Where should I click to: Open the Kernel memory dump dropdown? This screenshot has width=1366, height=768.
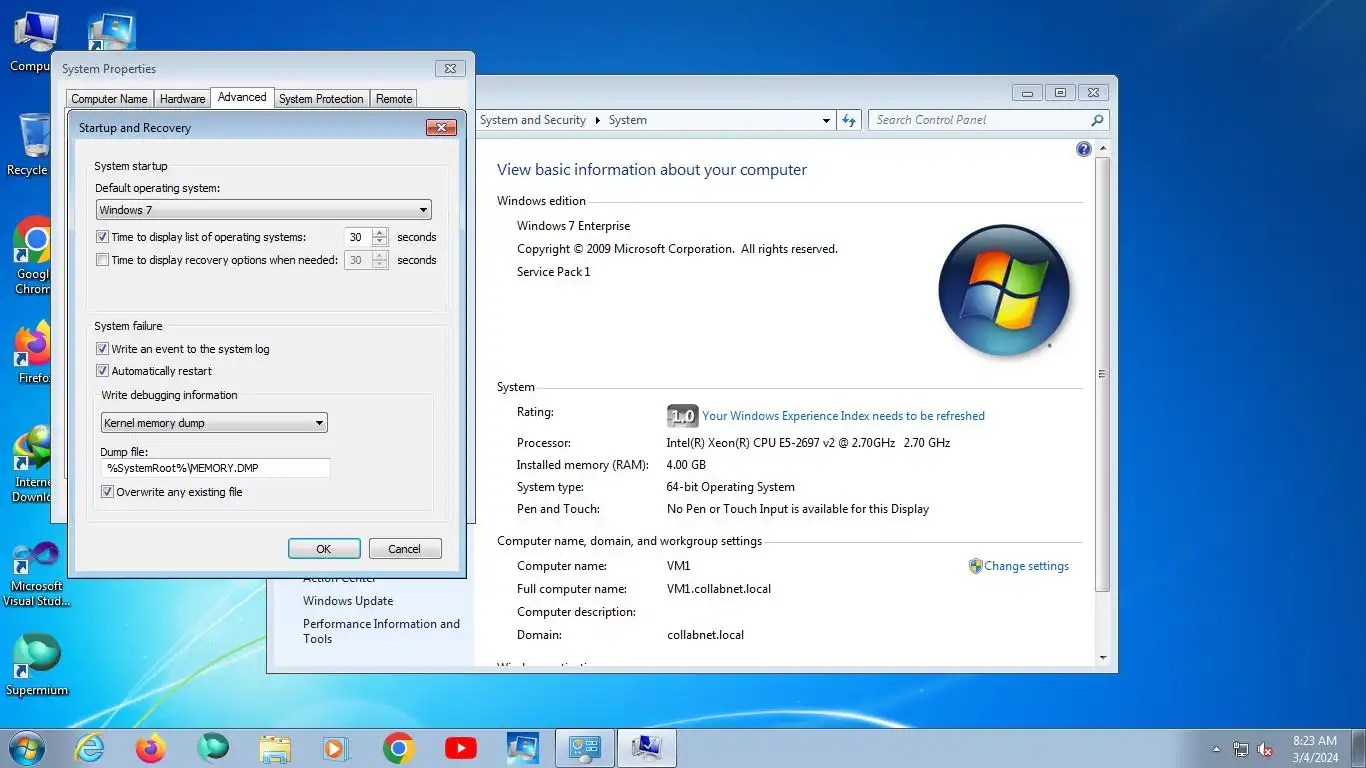(x=214, y=423)
